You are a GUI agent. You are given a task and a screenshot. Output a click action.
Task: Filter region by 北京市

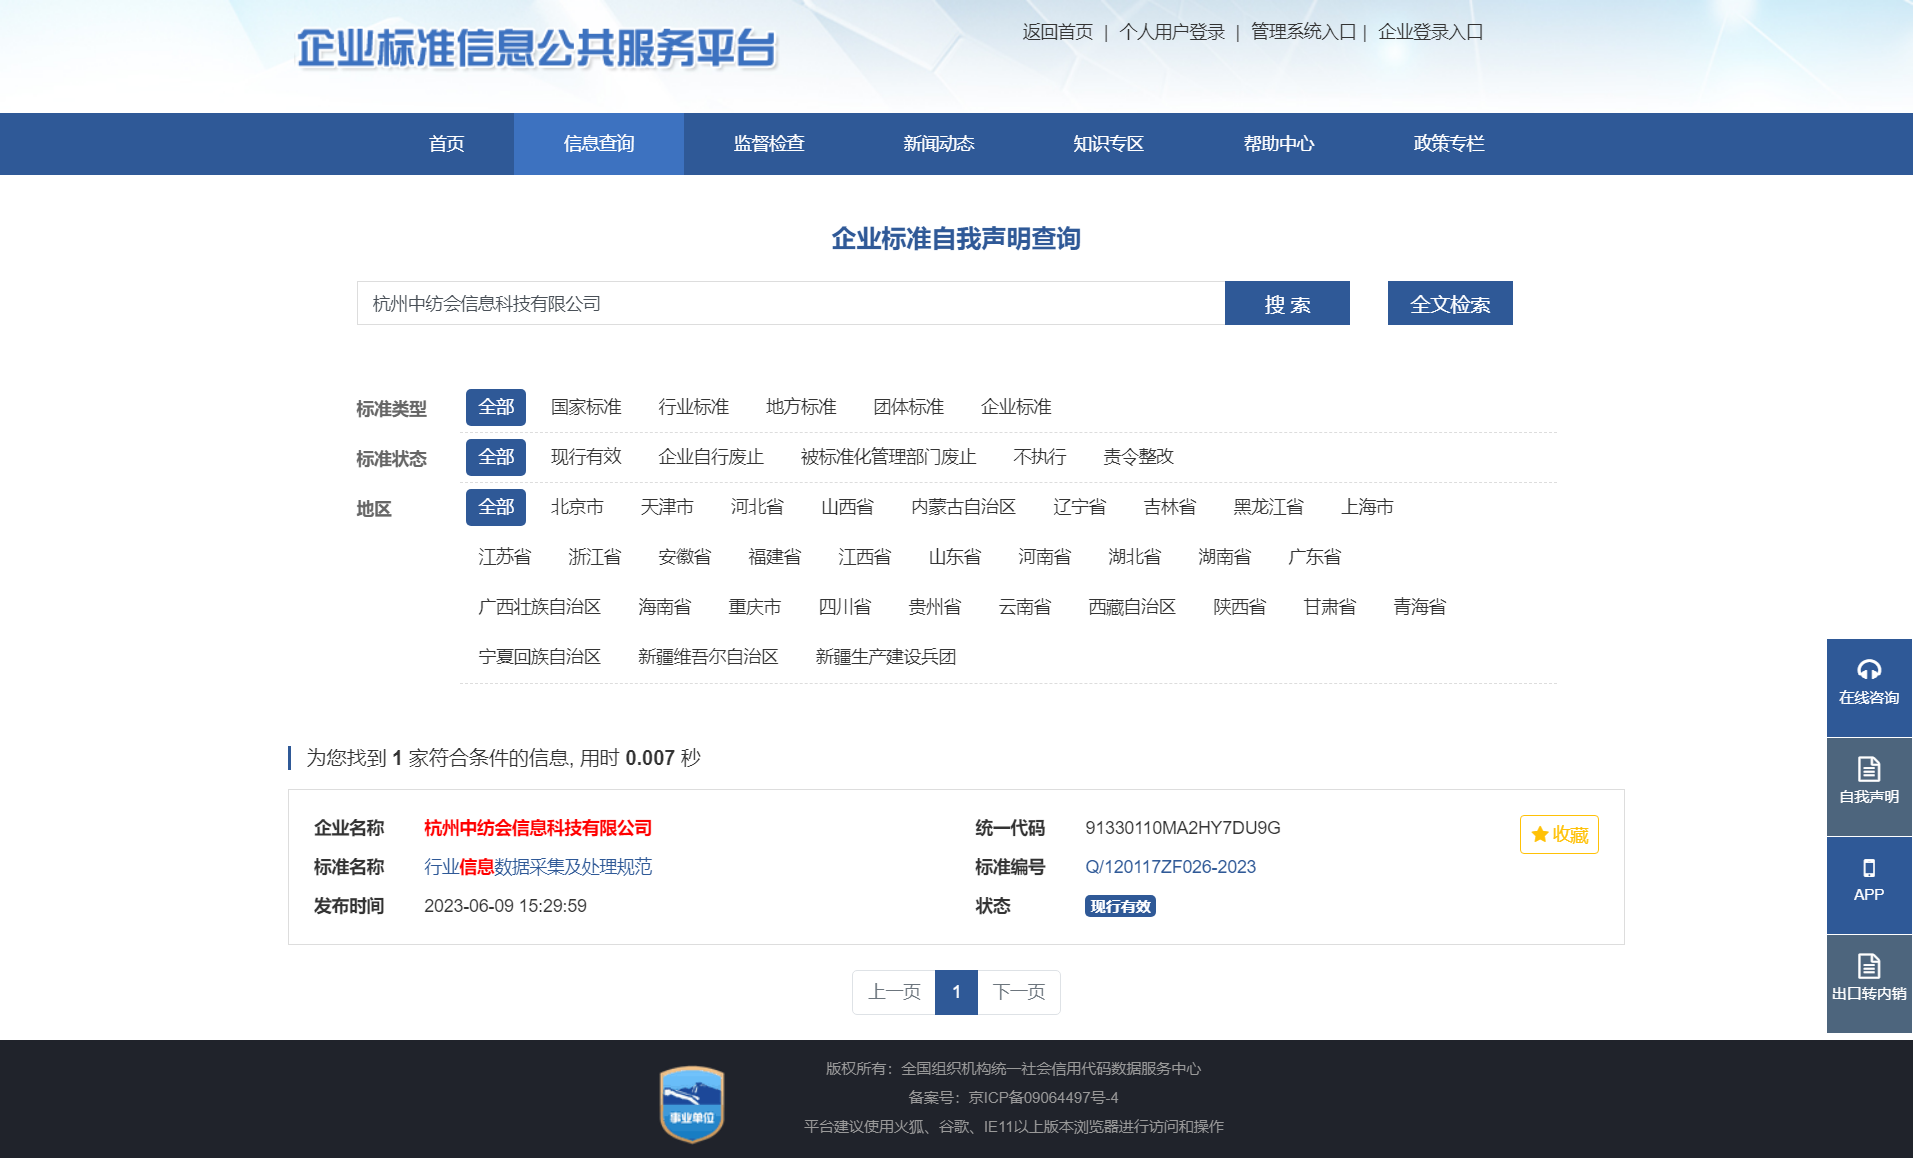pos(577,507)
